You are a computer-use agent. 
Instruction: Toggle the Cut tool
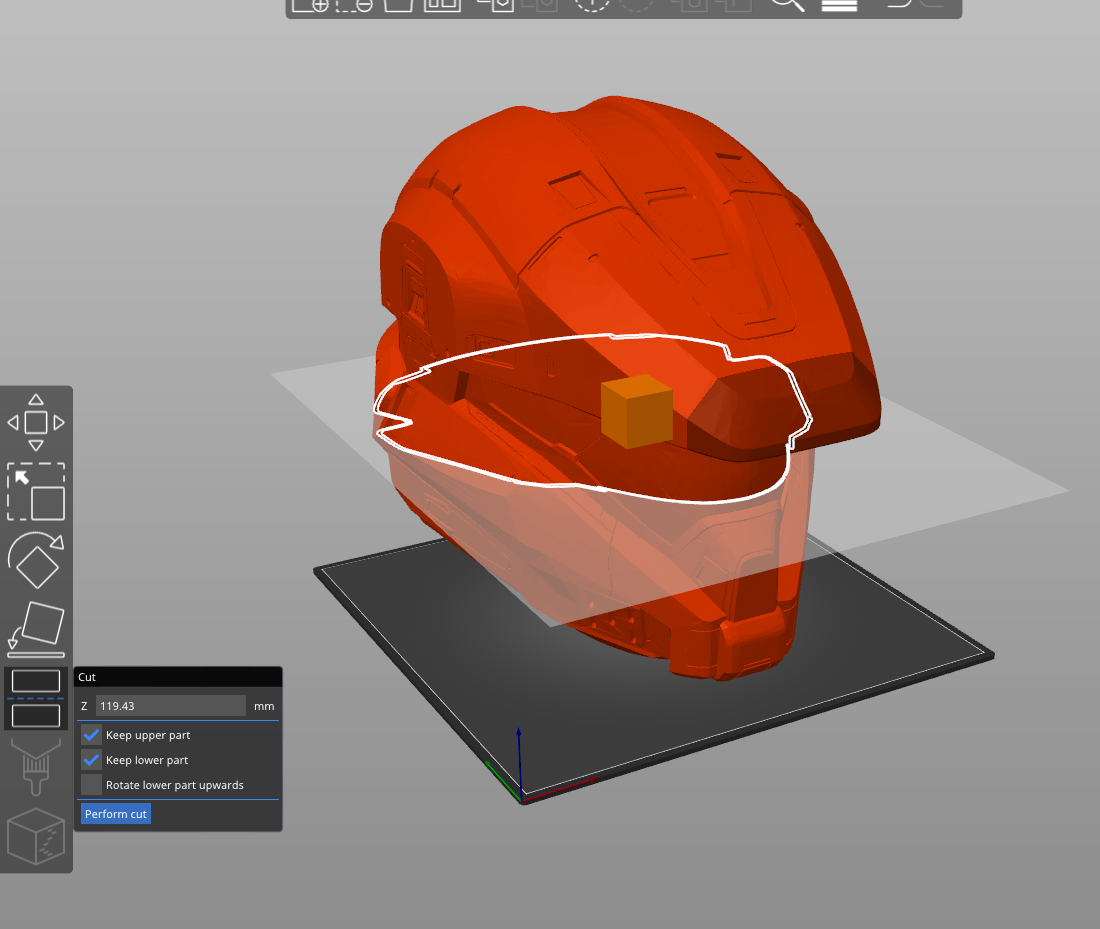(x=36, y=698)
